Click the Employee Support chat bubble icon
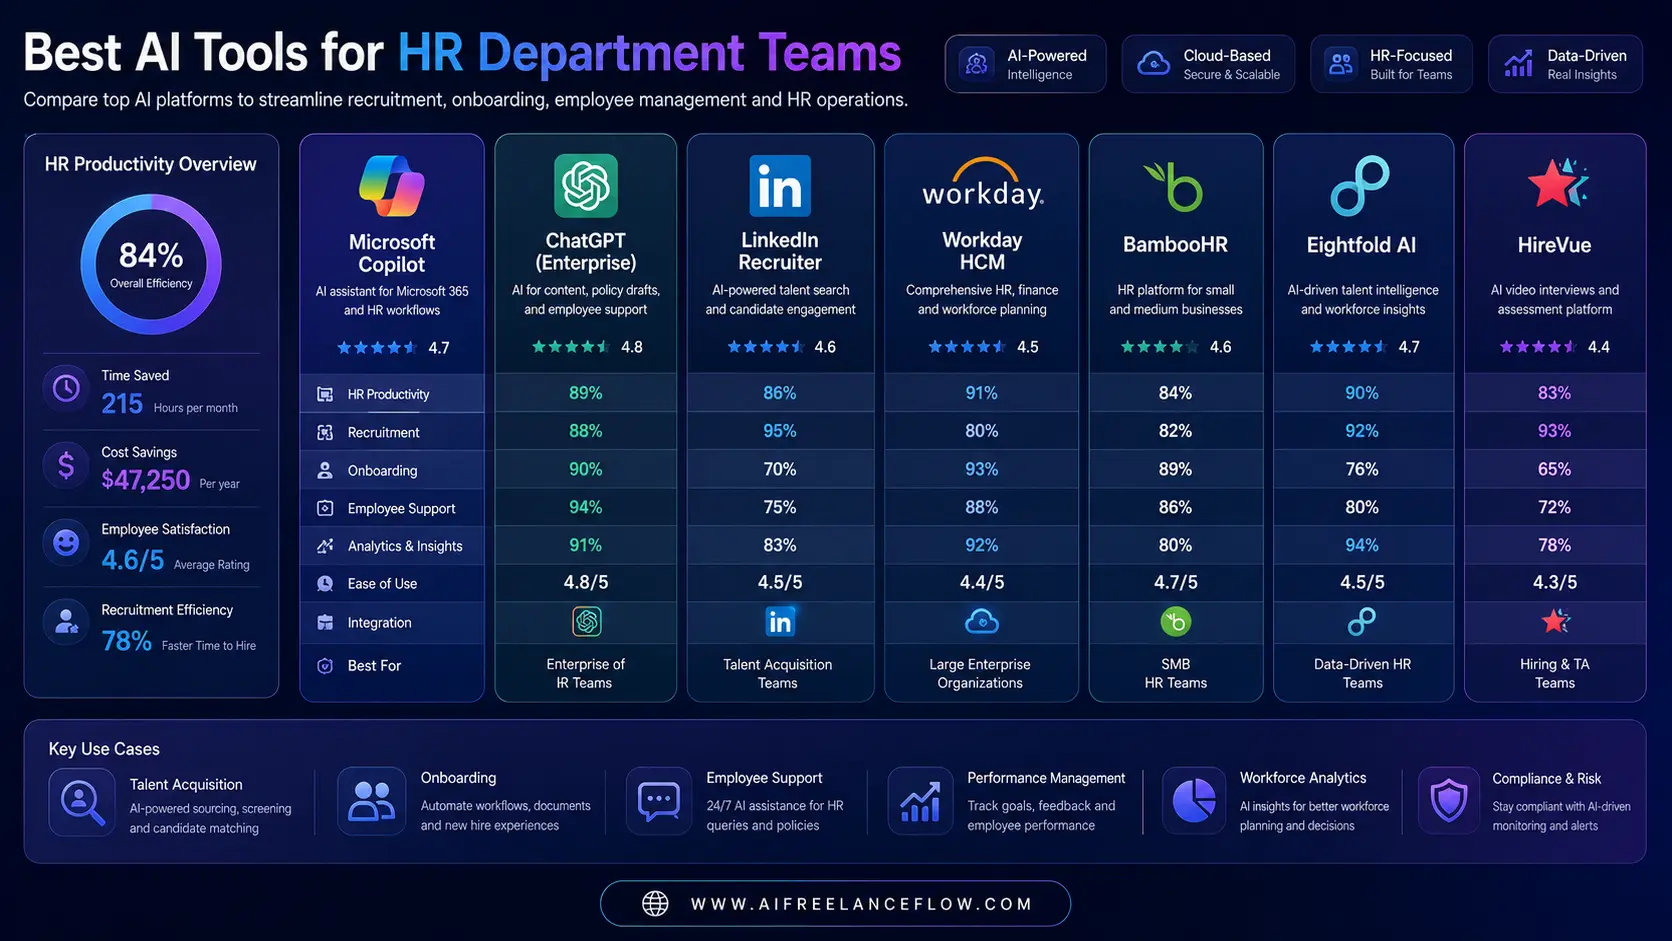The width and height of the screenshot is (1672, 941). (659, 801)
